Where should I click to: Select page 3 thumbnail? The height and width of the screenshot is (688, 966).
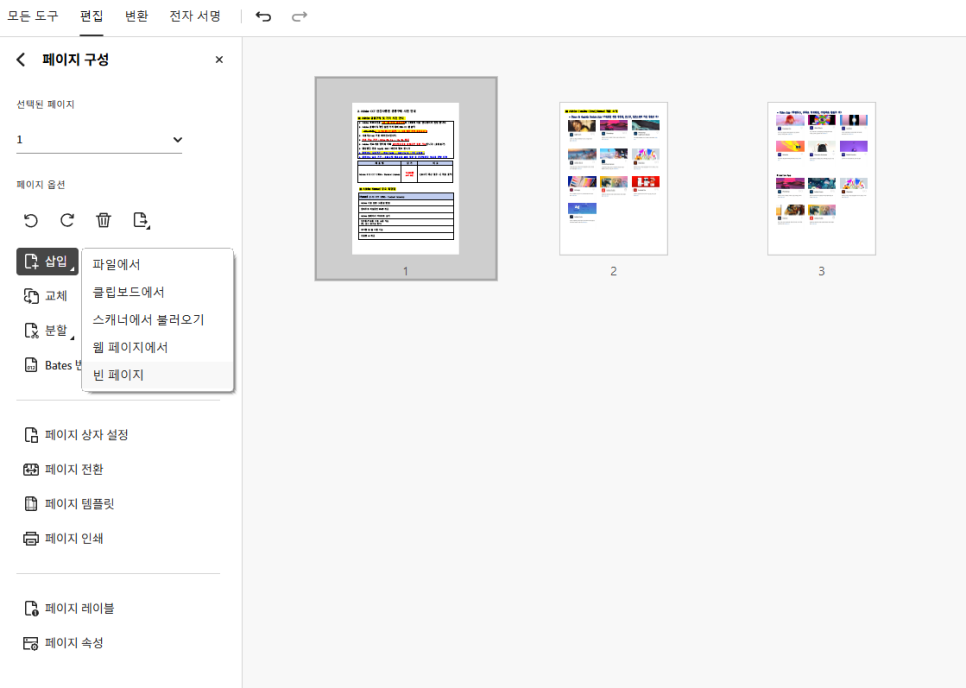click(821, 179)
